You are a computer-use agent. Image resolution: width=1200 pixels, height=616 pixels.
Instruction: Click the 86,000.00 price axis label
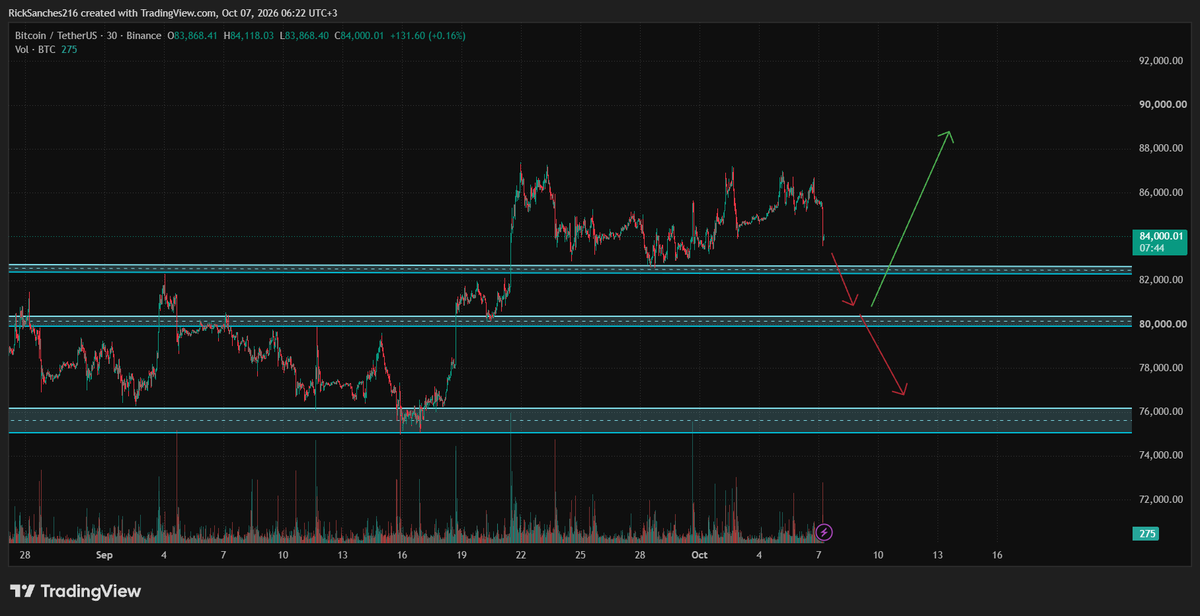pyautogui.click(x=1162, y=192)
